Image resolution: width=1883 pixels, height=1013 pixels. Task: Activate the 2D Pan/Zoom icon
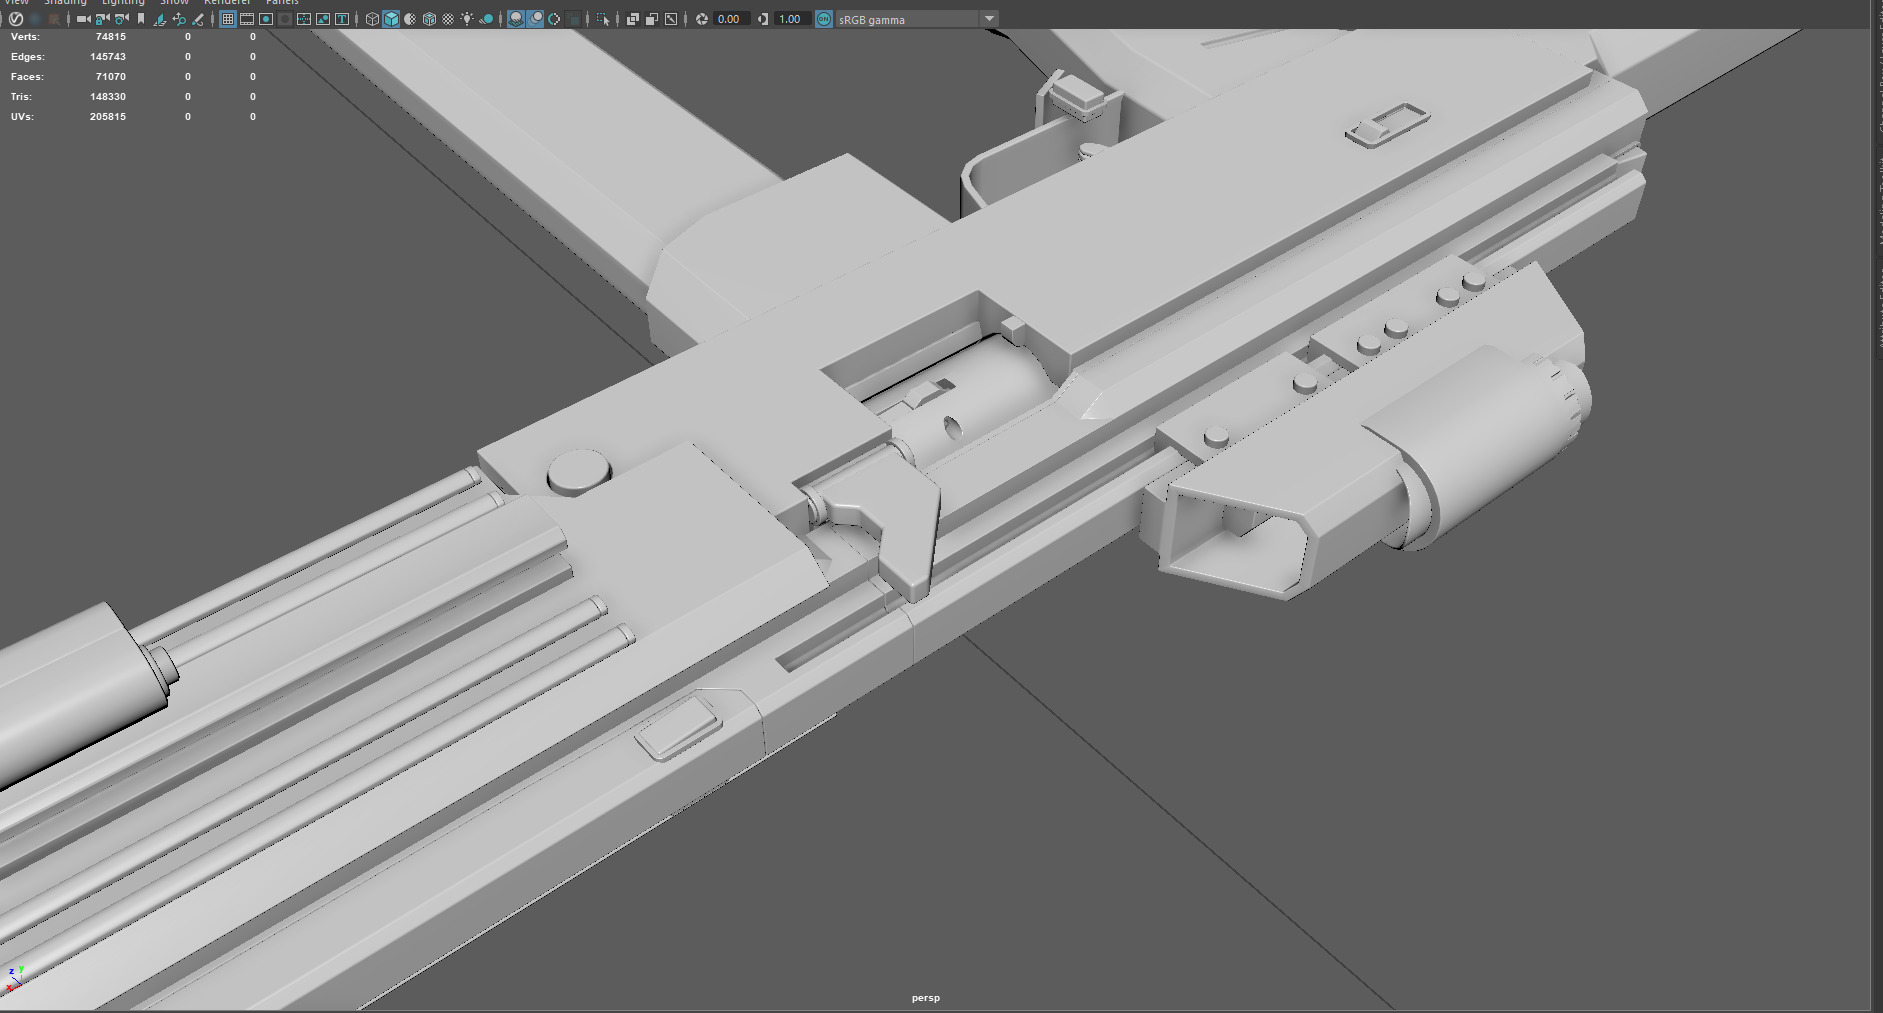[180, 19]
